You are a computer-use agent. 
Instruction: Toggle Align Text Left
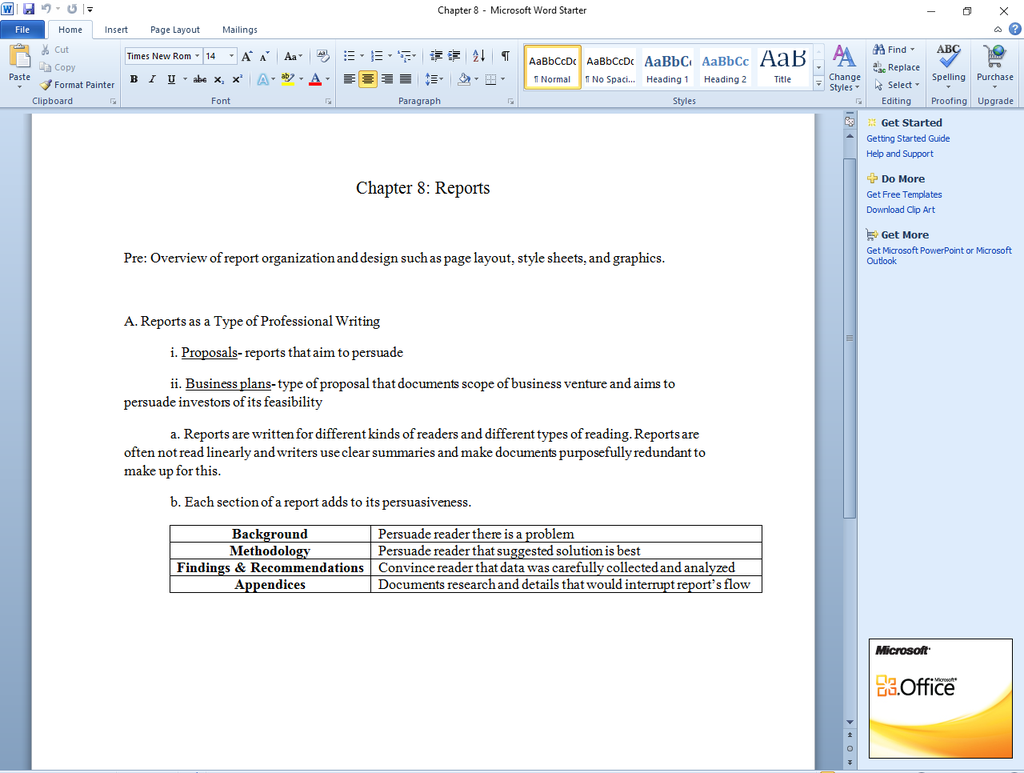(x=349, y=79)
